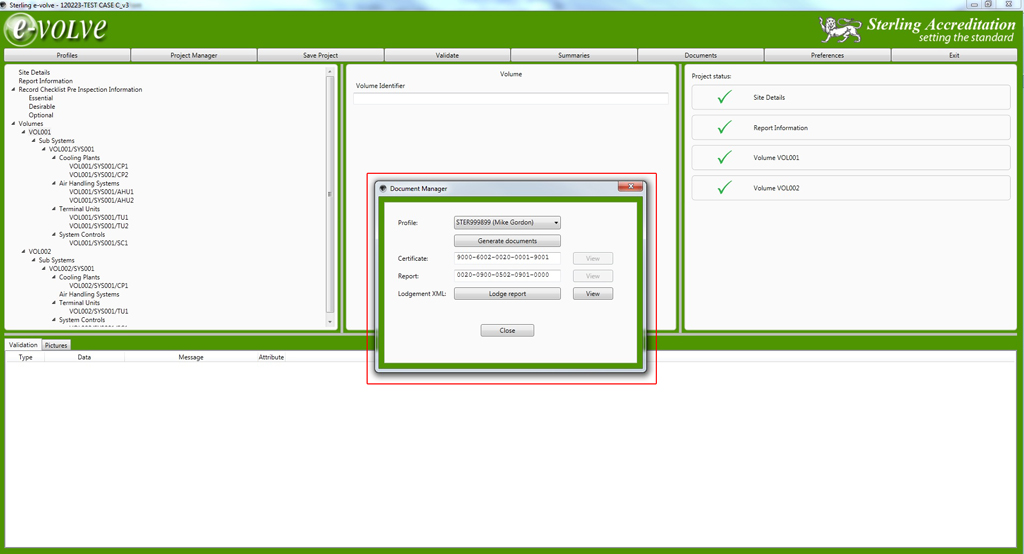1024x554 pixels.
Task: Click Site Details project status entry
Action: pos(851,97)
